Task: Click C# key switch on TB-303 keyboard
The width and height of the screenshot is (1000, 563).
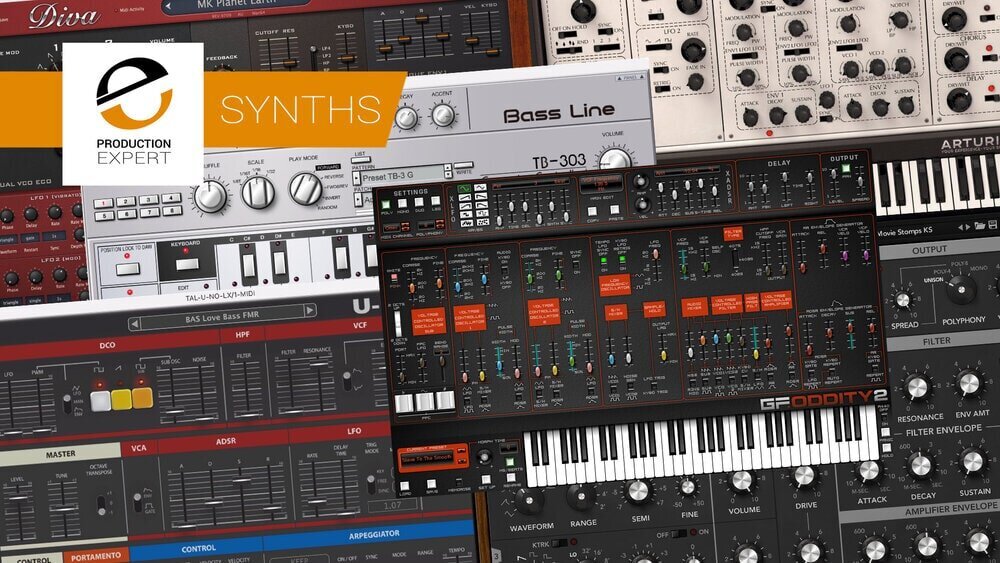Action: tap(249, 264)
